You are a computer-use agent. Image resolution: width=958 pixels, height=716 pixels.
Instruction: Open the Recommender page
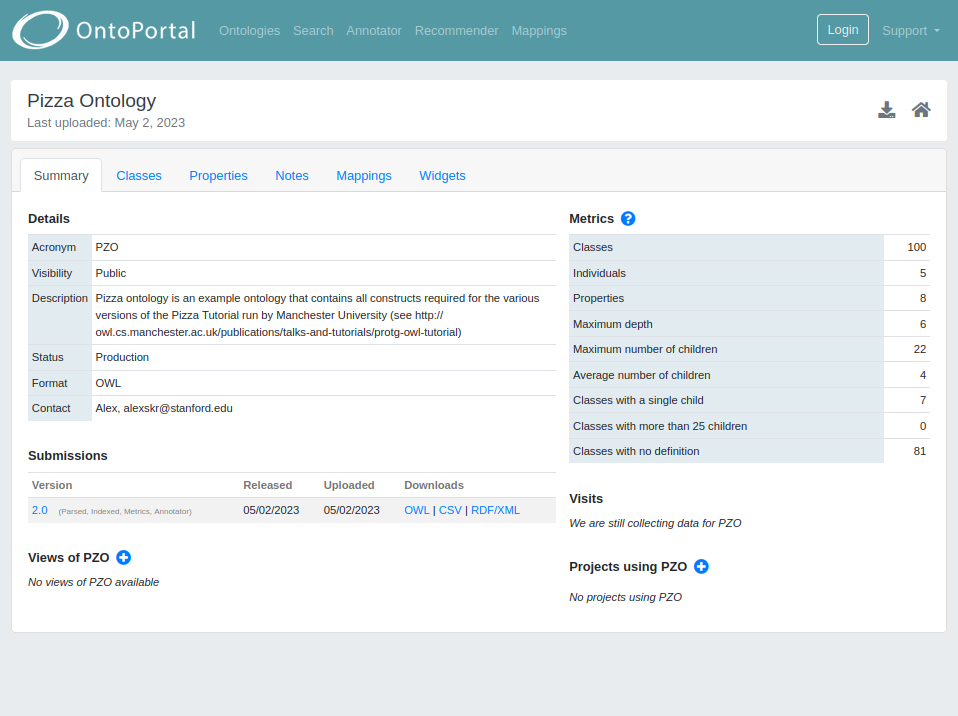pyautogui.click(x=456, y=31)
